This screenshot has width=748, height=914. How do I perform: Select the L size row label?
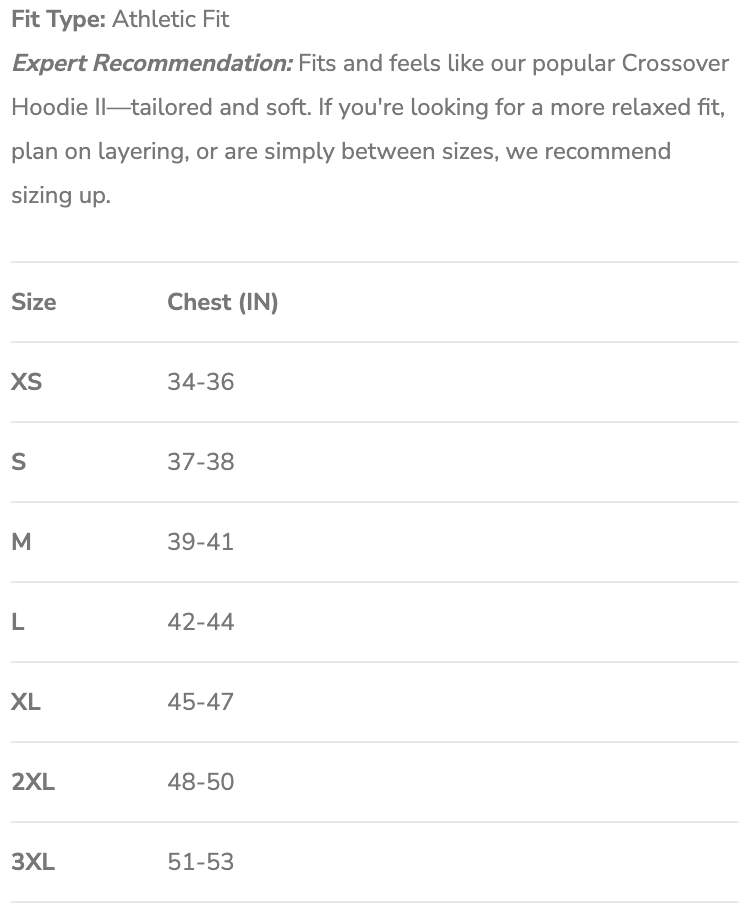[x=18, y=622]
